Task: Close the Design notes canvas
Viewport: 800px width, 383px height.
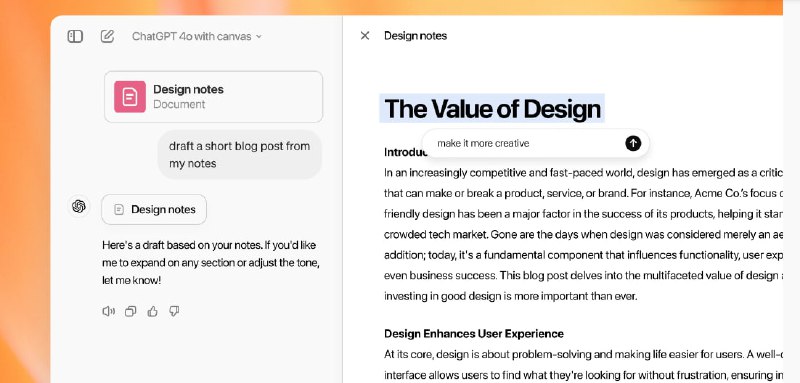Action: point(365,36)
